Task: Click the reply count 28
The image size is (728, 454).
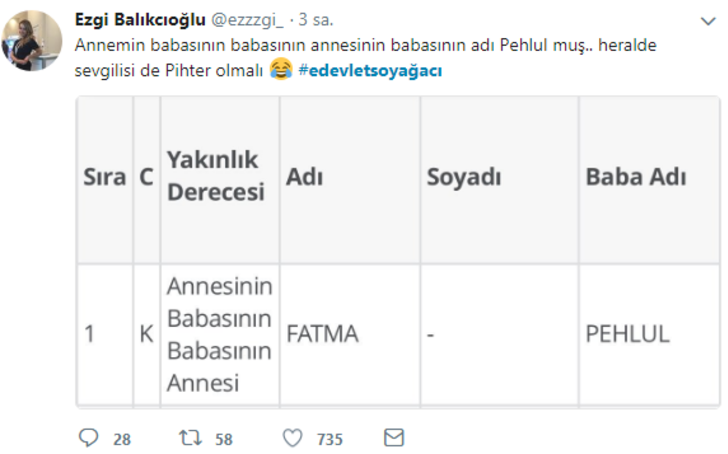Action: 122,439
